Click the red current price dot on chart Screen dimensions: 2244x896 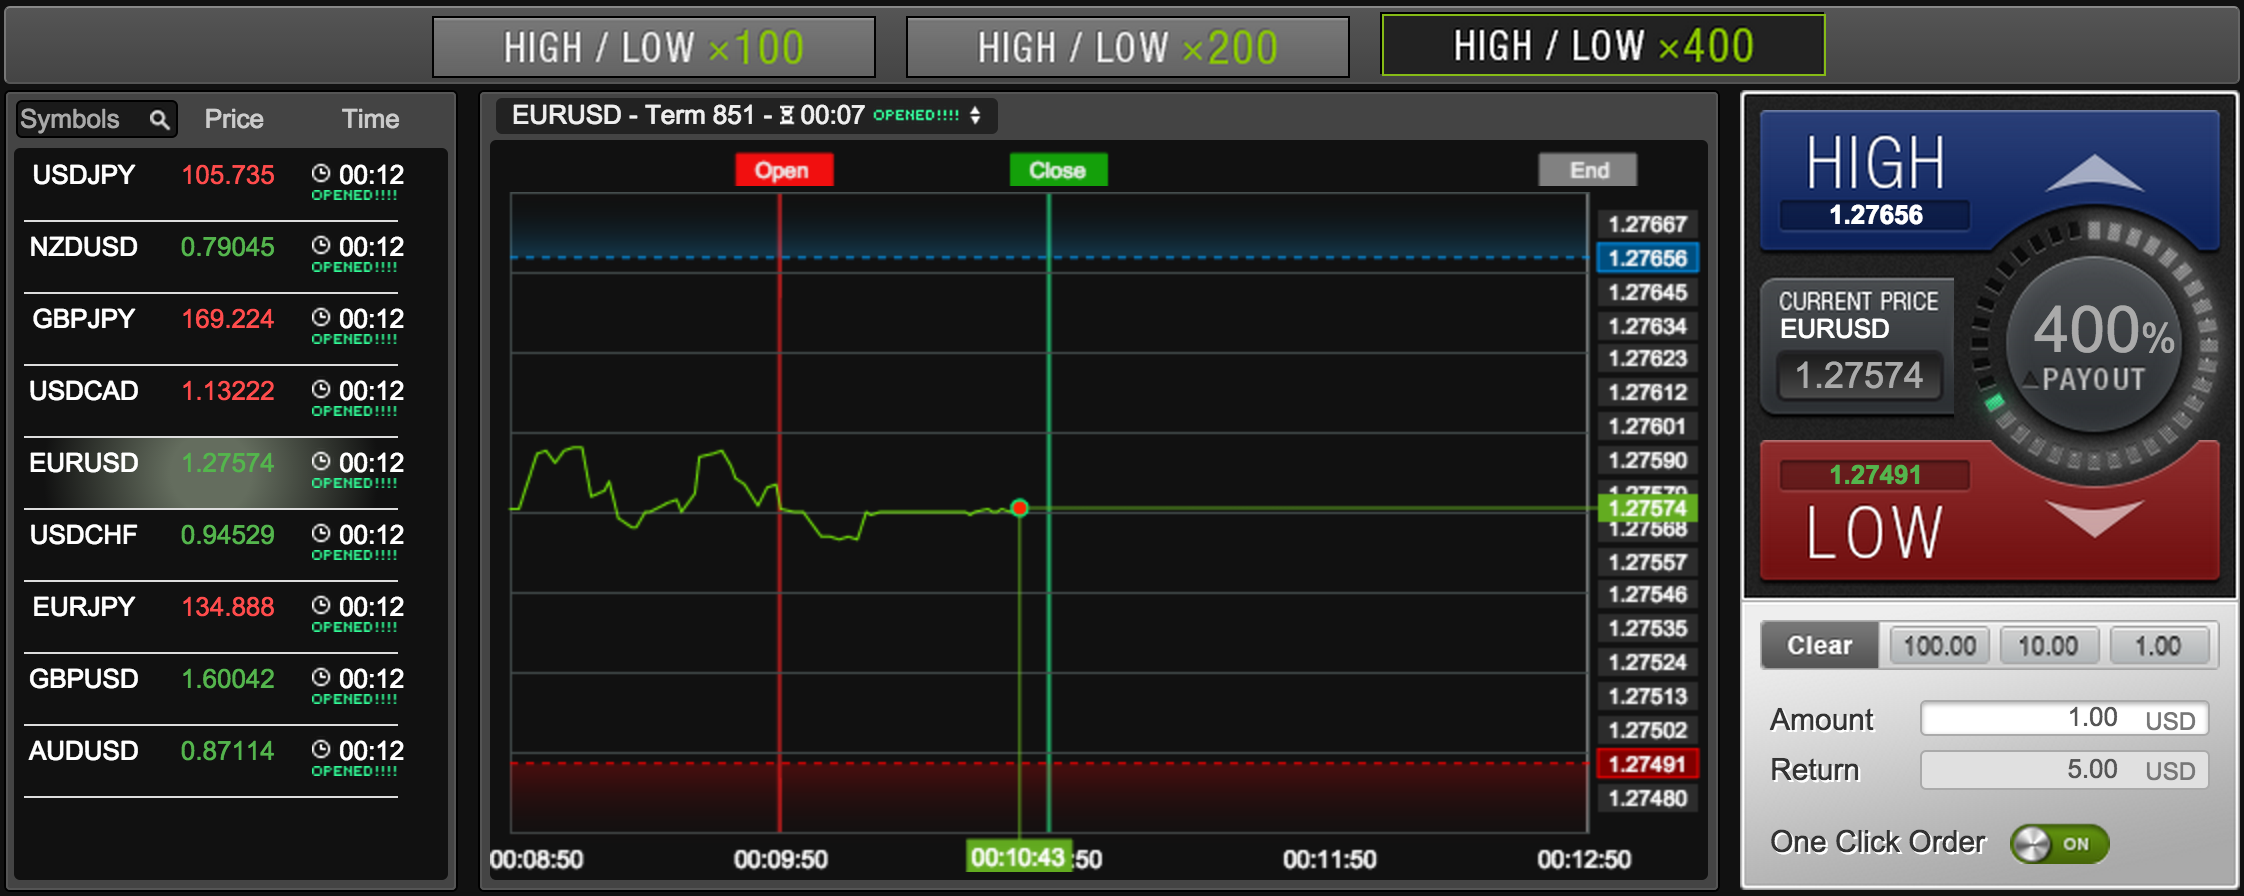click(x=1019, y=508)
